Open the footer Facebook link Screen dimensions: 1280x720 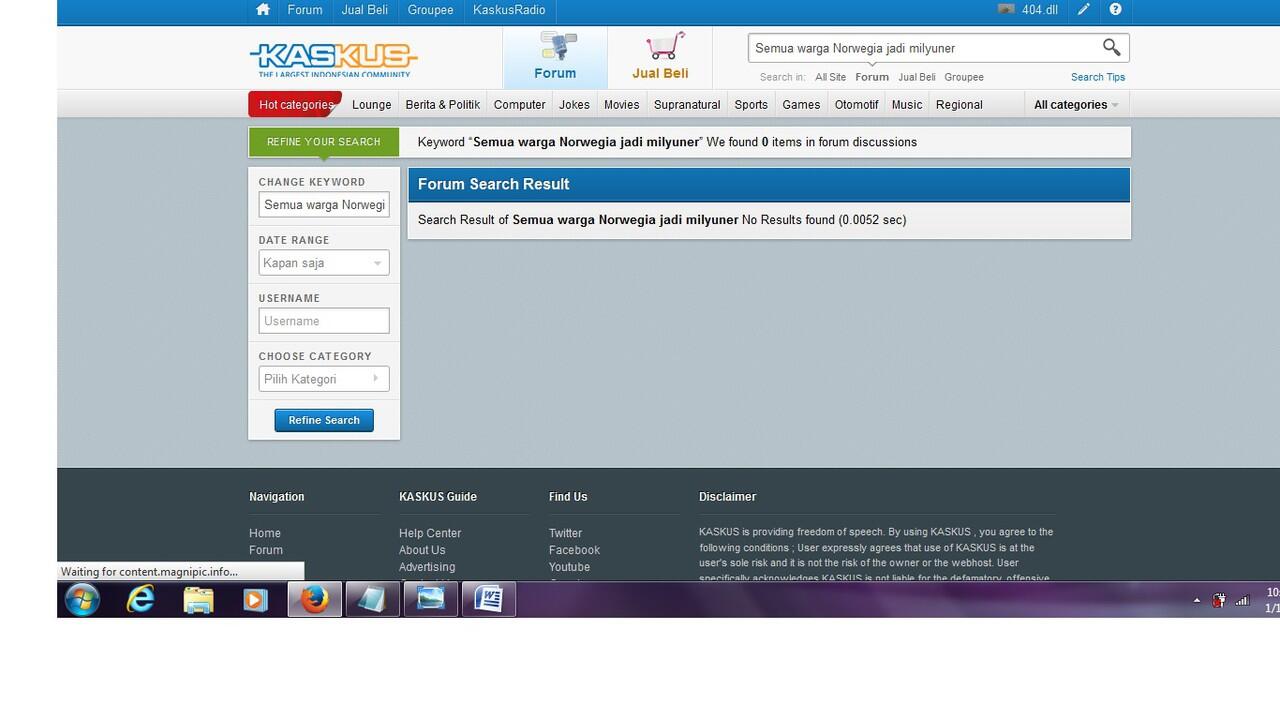574,550
